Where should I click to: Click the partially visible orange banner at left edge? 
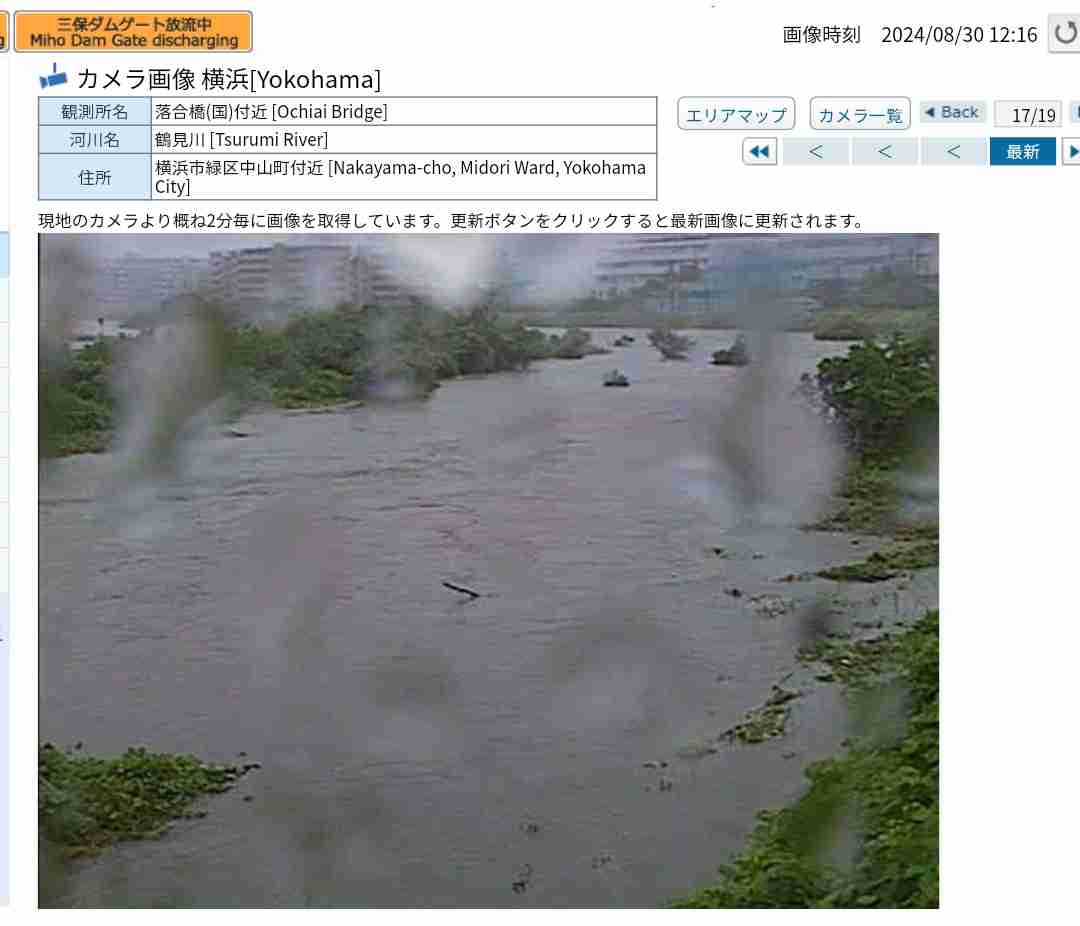(x=3, y=32)
